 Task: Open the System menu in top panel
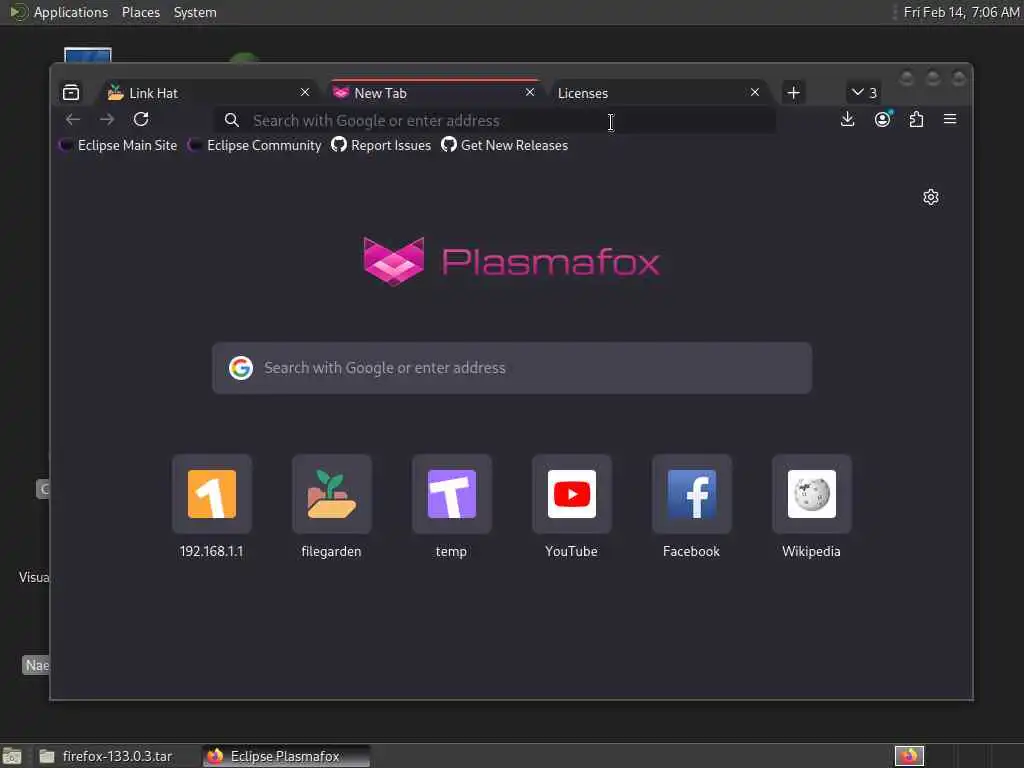[x=195, y=12]
